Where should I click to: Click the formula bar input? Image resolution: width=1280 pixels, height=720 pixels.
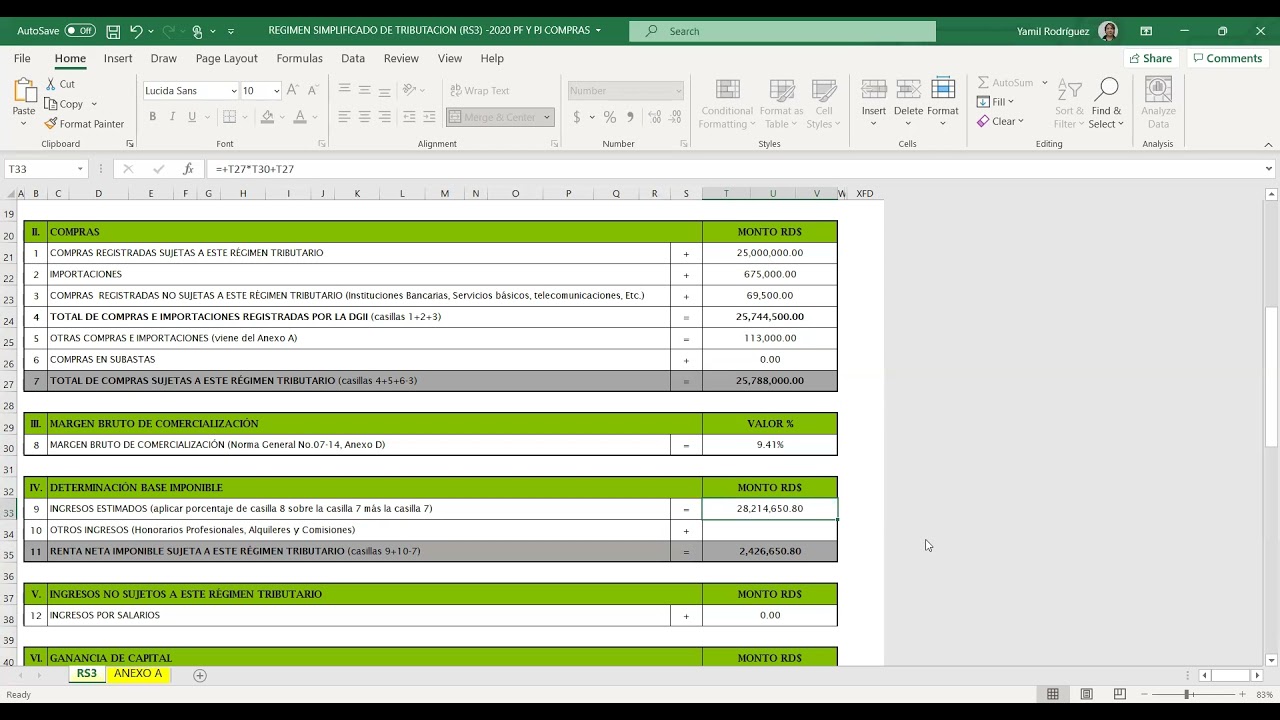(x=733, y=169)
